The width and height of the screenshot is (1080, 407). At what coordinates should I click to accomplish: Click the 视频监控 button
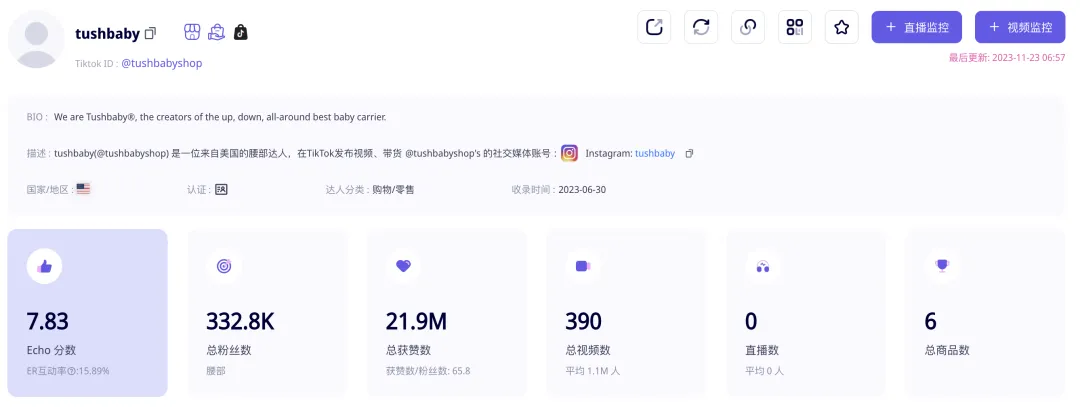[x=1019, y=27]
